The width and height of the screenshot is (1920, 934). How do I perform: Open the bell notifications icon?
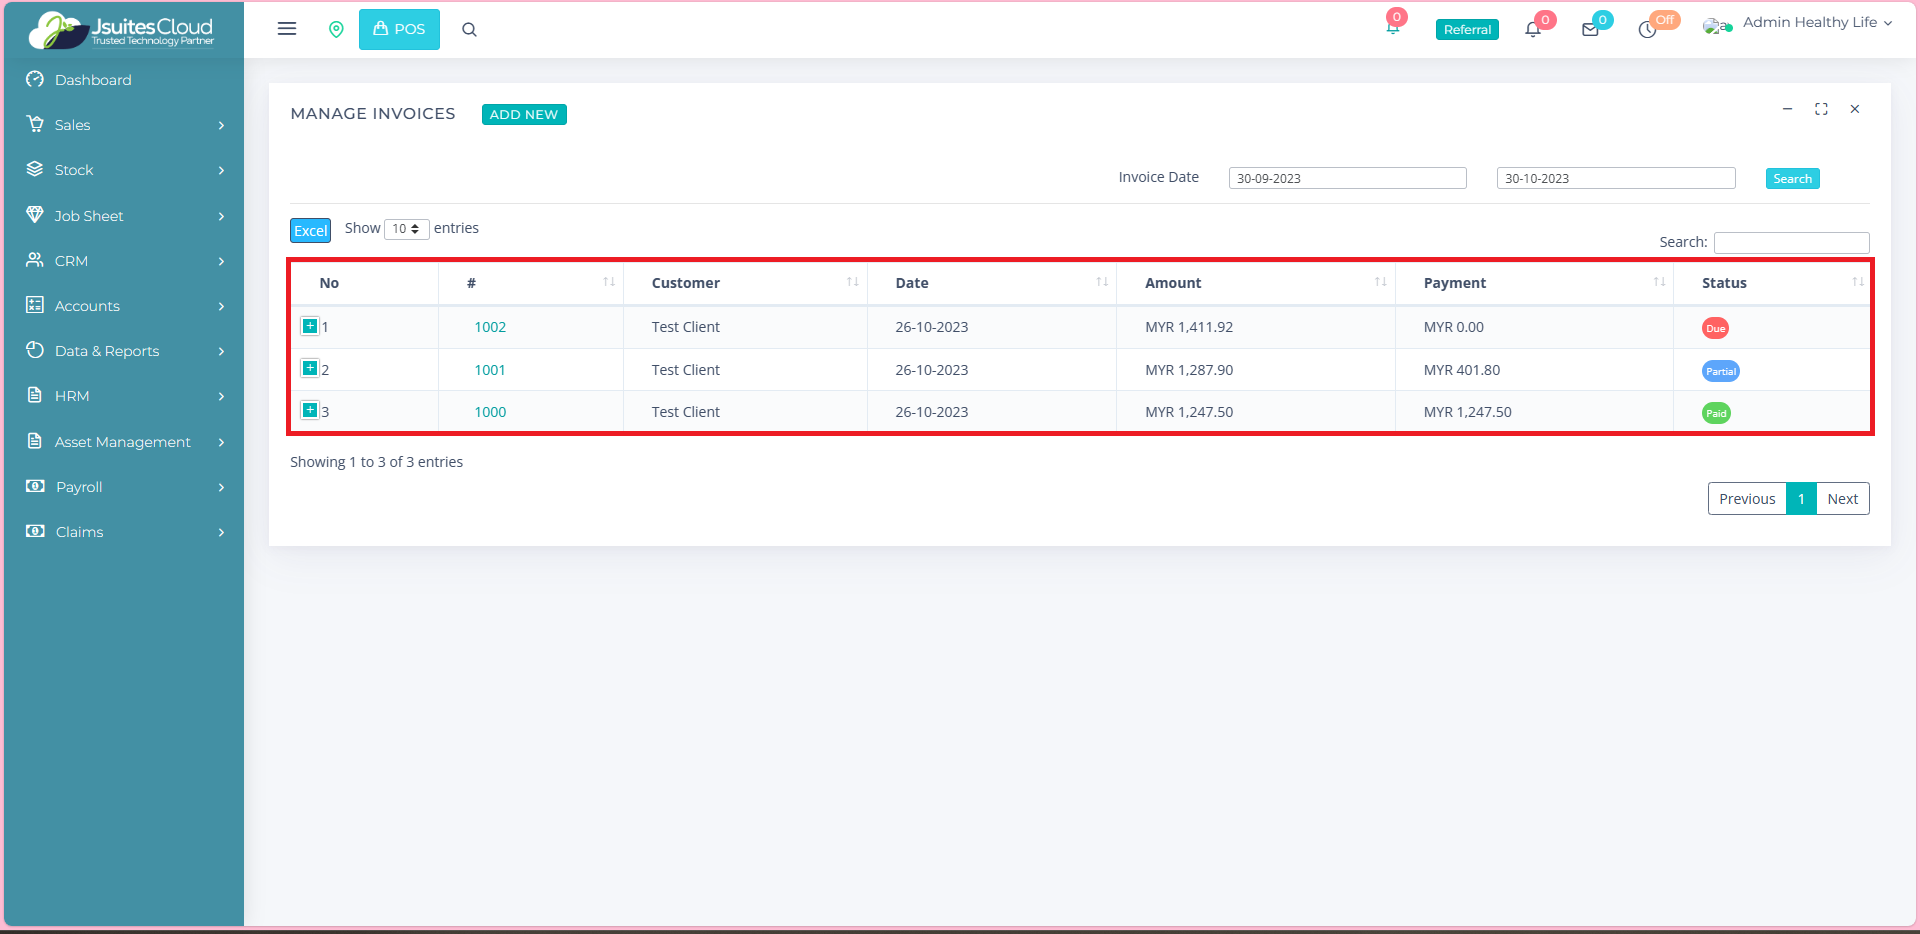click(x=1533, y=30)
